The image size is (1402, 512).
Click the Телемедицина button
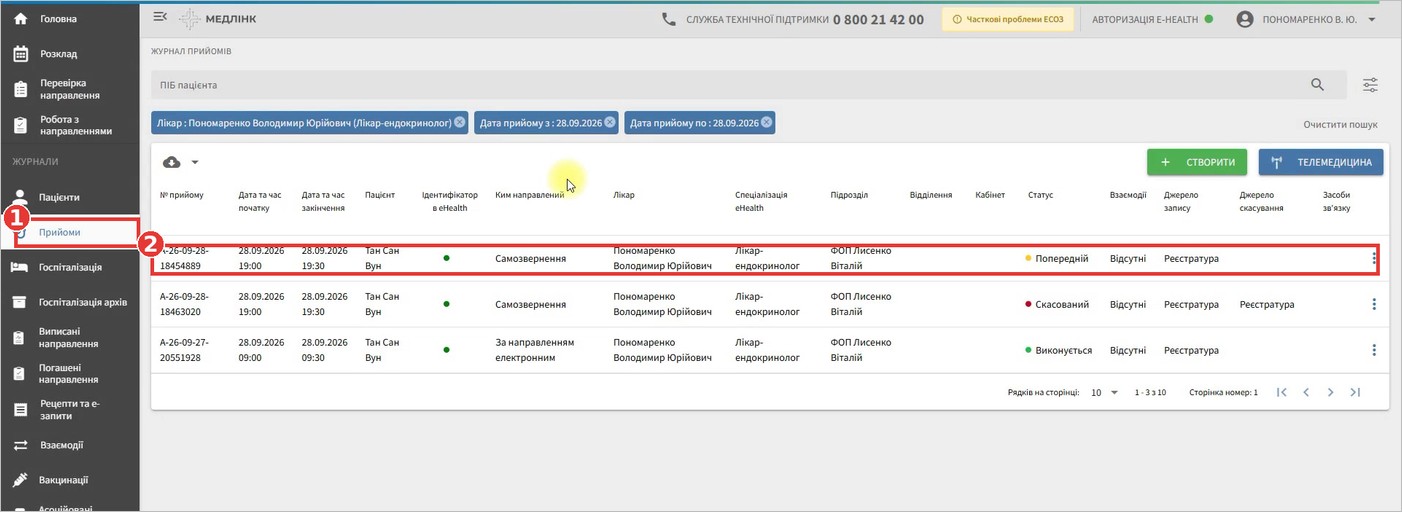tap(1321, 162)
